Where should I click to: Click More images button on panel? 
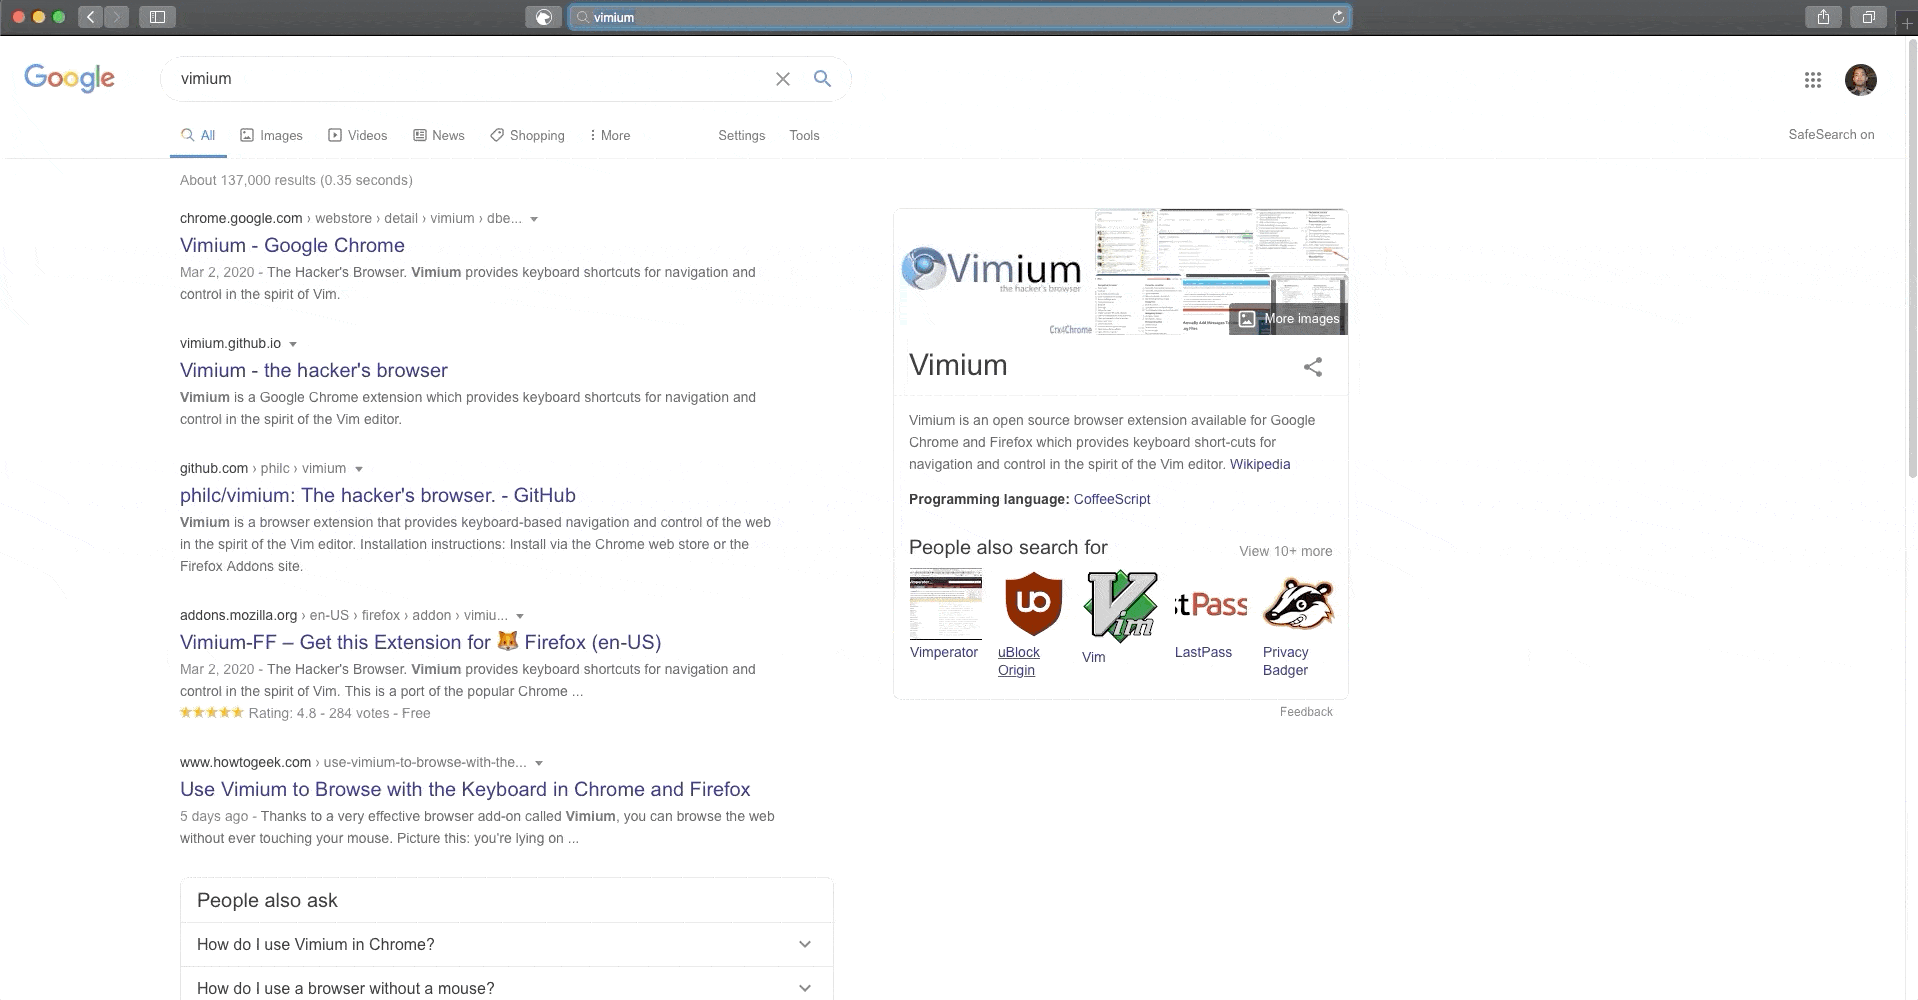pyautogui.click(x=1288, y=319)
